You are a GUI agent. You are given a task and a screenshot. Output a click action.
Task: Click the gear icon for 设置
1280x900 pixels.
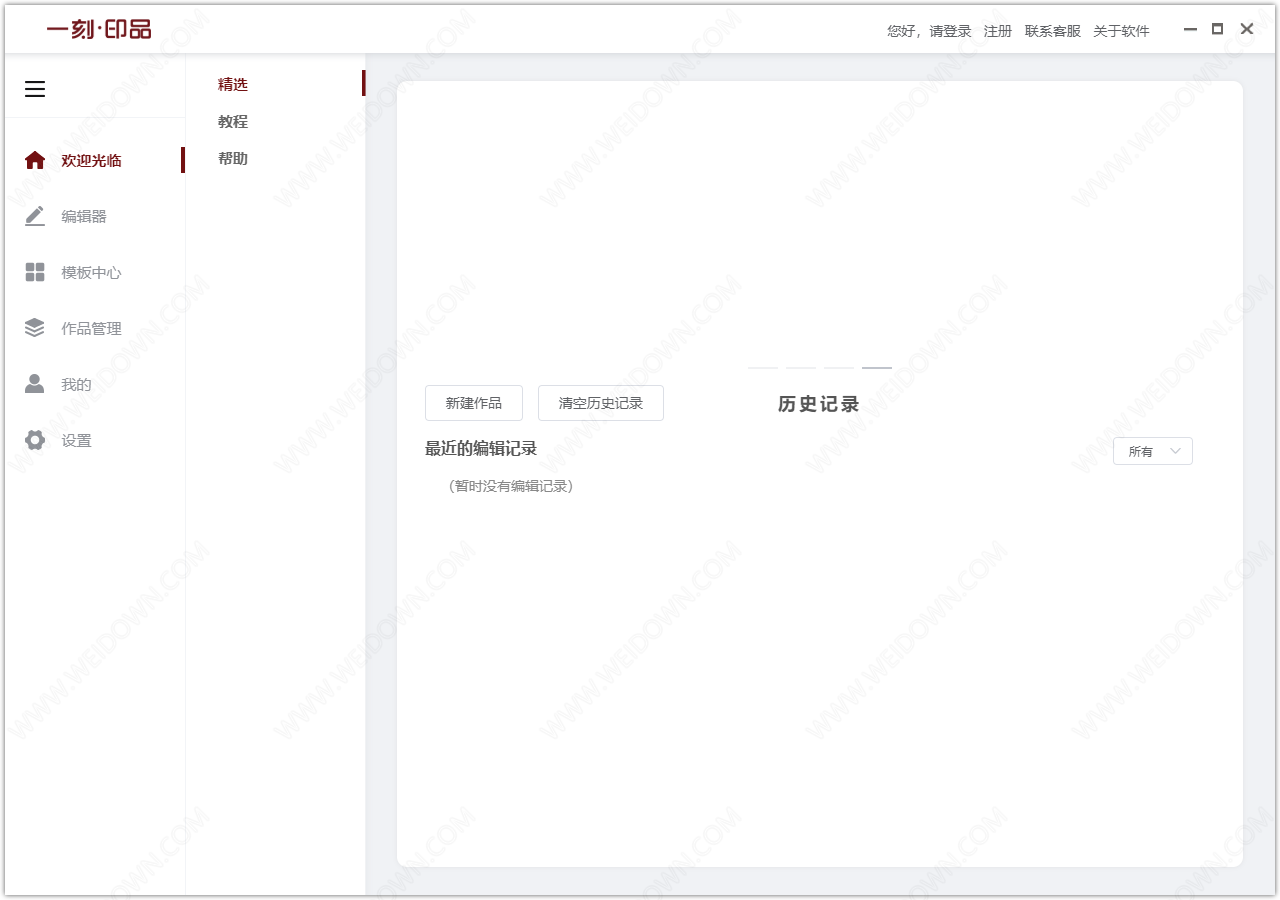point(35,440)
